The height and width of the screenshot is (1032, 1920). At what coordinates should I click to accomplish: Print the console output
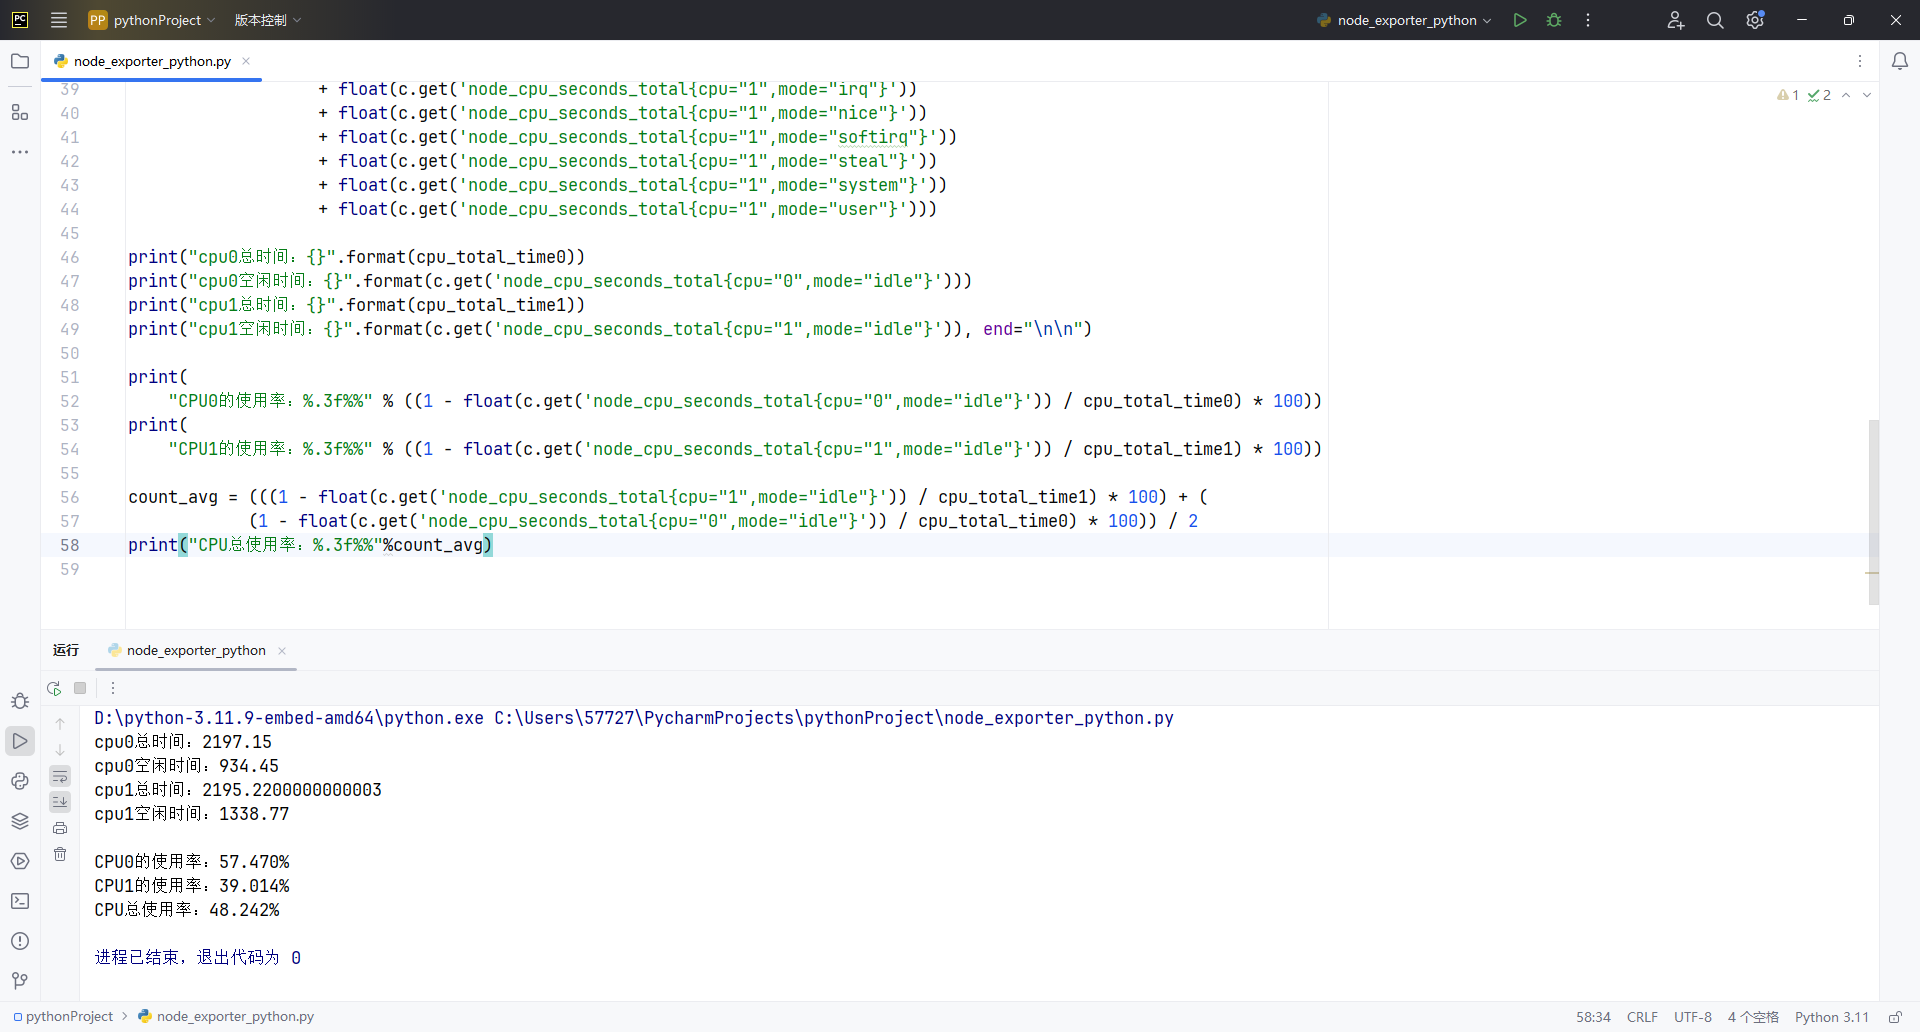tap(60, 828)
